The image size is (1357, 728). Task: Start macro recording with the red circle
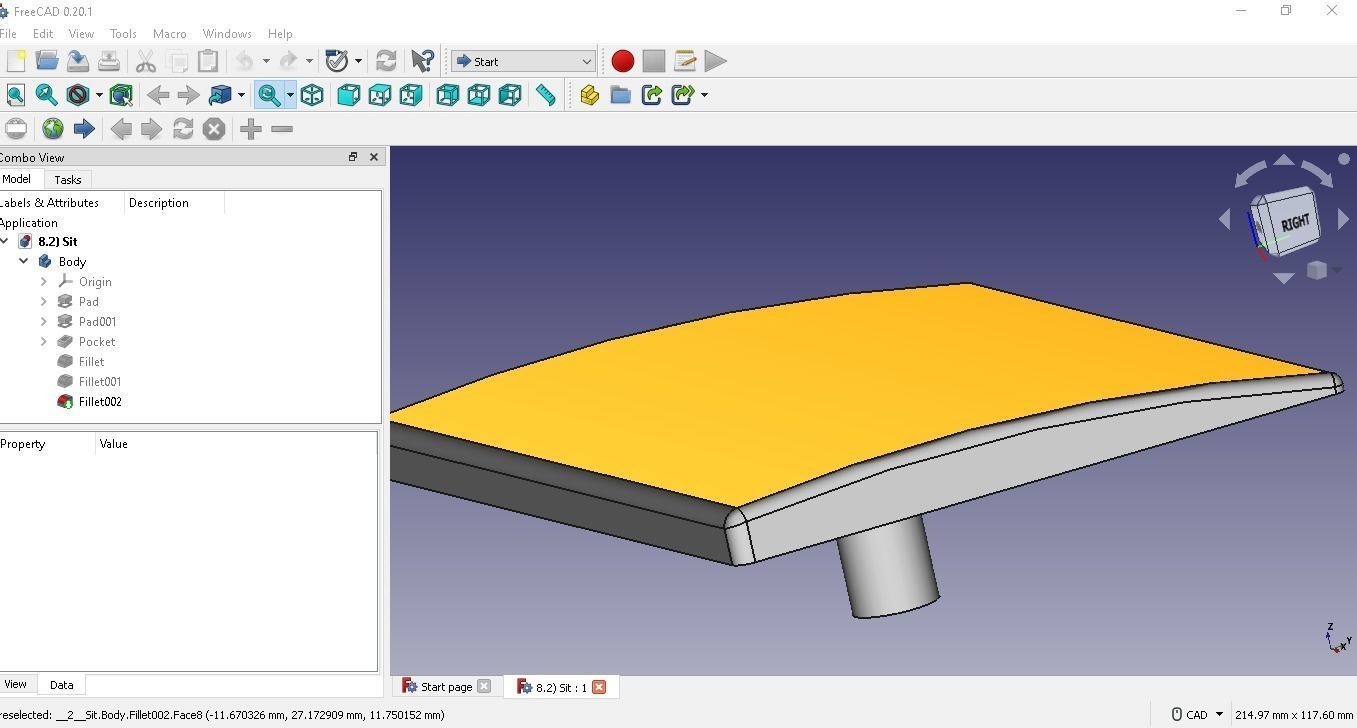(x=622, y=61)
